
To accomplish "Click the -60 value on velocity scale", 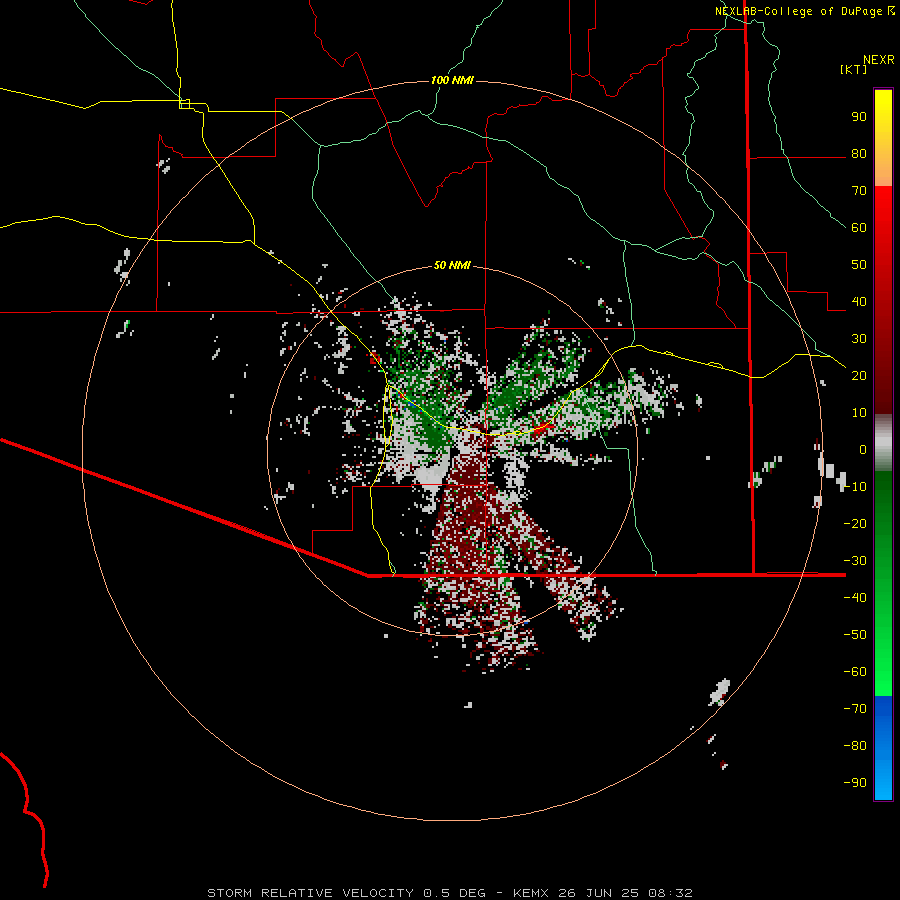I will pos(855,672).
